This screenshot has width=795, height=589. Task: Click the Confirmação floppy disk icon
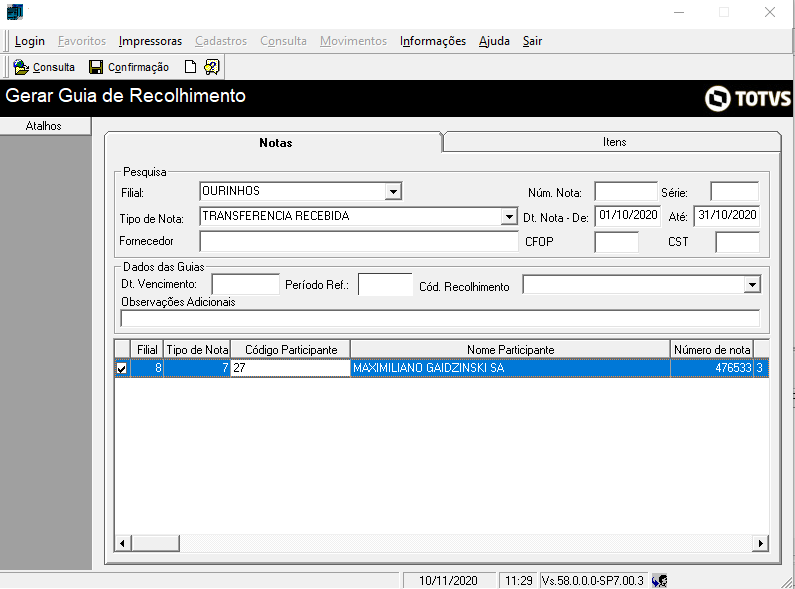[x=96, y=67]
